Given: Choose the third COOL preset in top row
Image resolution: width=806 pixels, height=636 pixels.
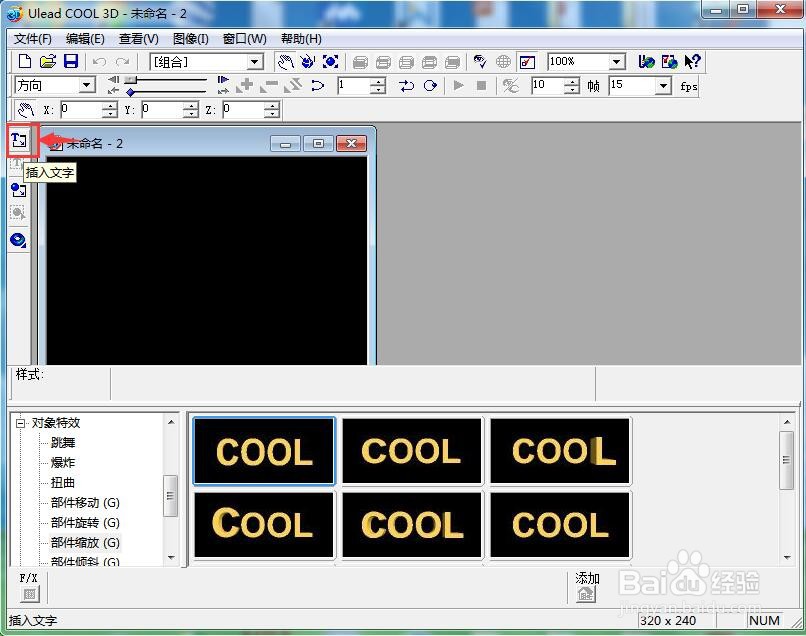Looking at the screenshot, I should coord(560,451).
